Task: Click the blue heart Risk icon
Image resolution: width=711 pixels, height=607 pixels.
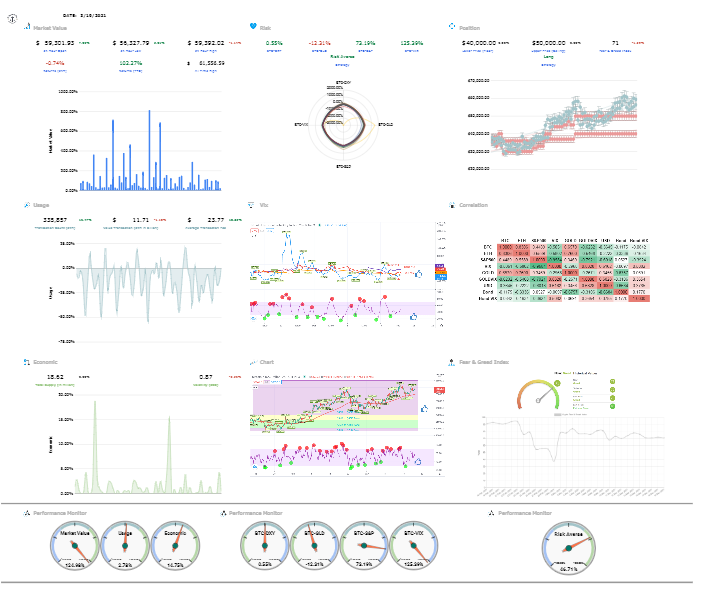Action: click(x=253, y=26)
